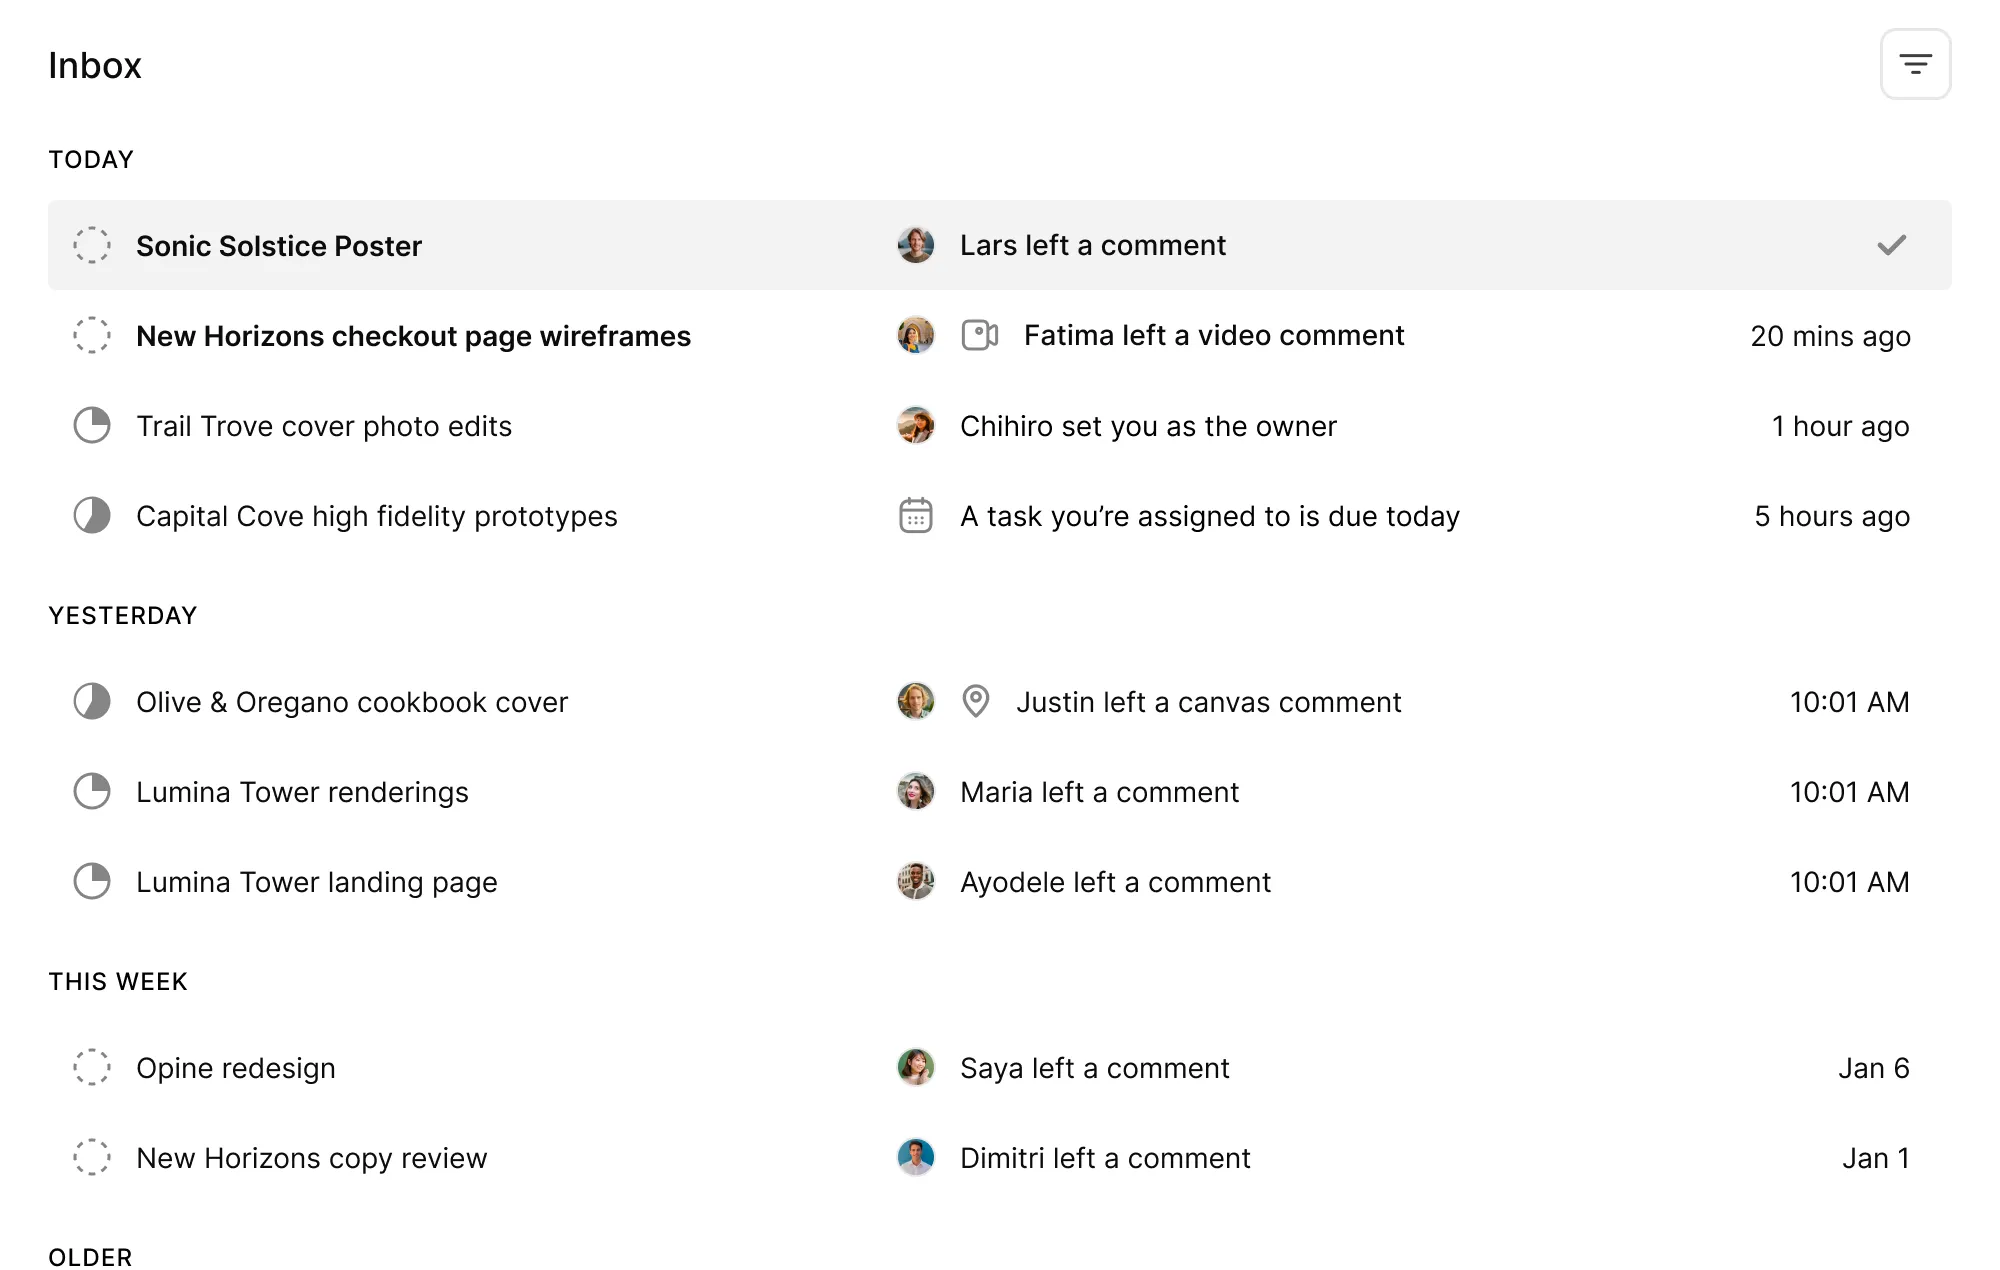Click the calendar icon on the due today notification

pos(914,516)
